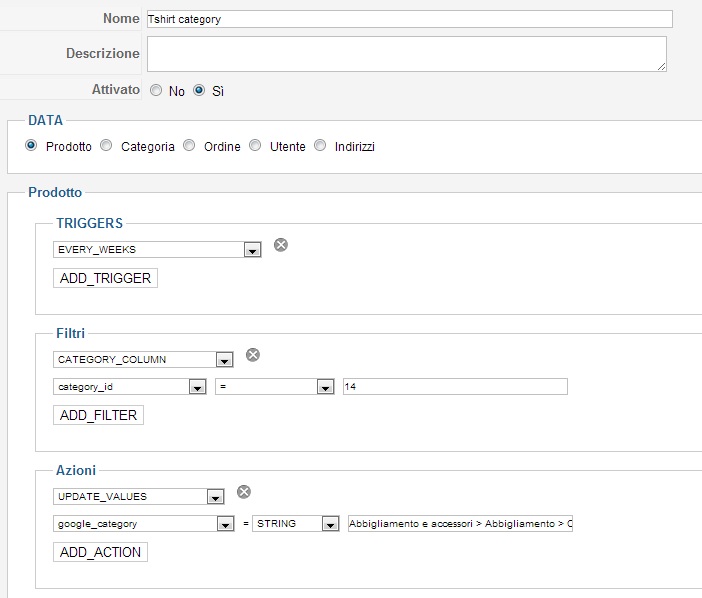
Task: Remove the EVERY_WEEKS trigger row
Action: 281,245
